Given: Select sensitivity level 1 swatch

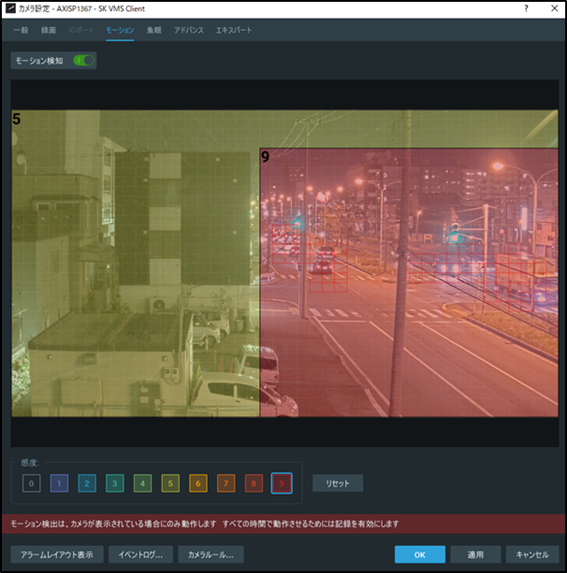Looking at the screenshot, I should pyautogui.click(x=59, y=483).
